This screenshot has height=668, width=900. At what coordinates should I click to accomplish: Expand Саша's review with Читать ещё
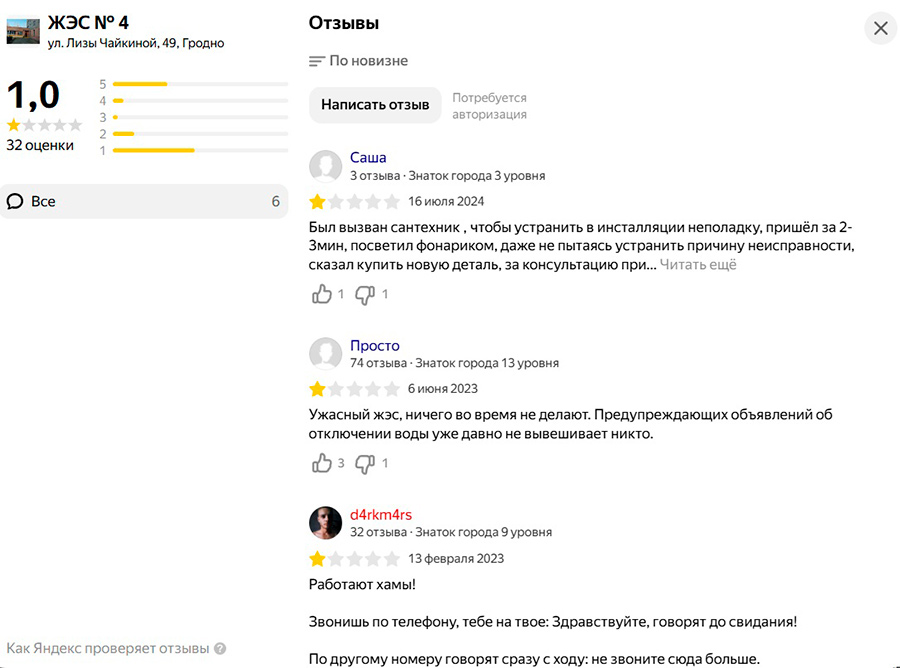tap(698, 265)
